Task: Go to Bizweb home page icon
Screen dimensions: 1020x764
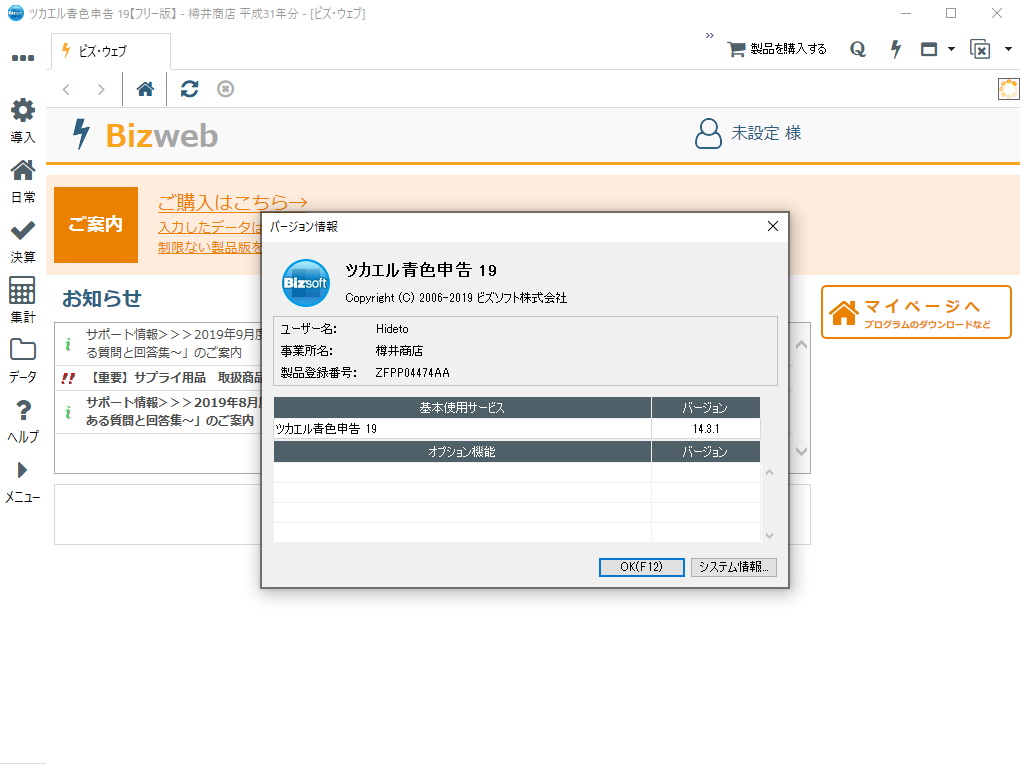Action: tap(145, 89)
